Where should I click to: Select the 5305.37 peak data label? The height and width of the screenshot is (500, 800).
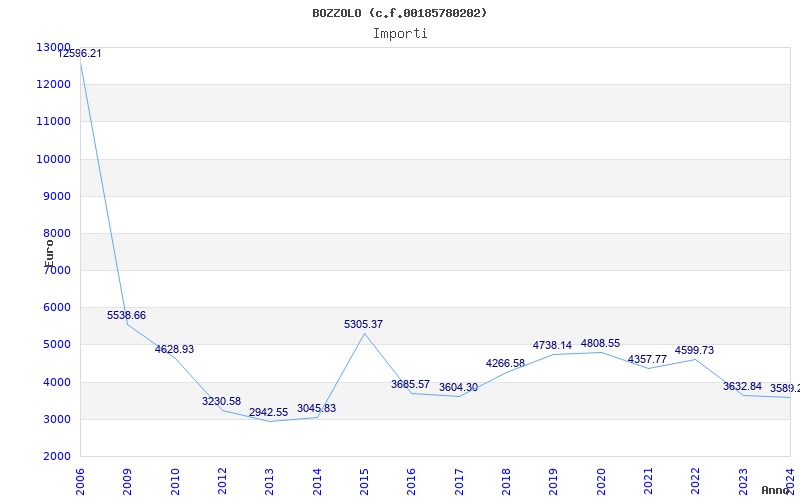(x=363, y=324)
